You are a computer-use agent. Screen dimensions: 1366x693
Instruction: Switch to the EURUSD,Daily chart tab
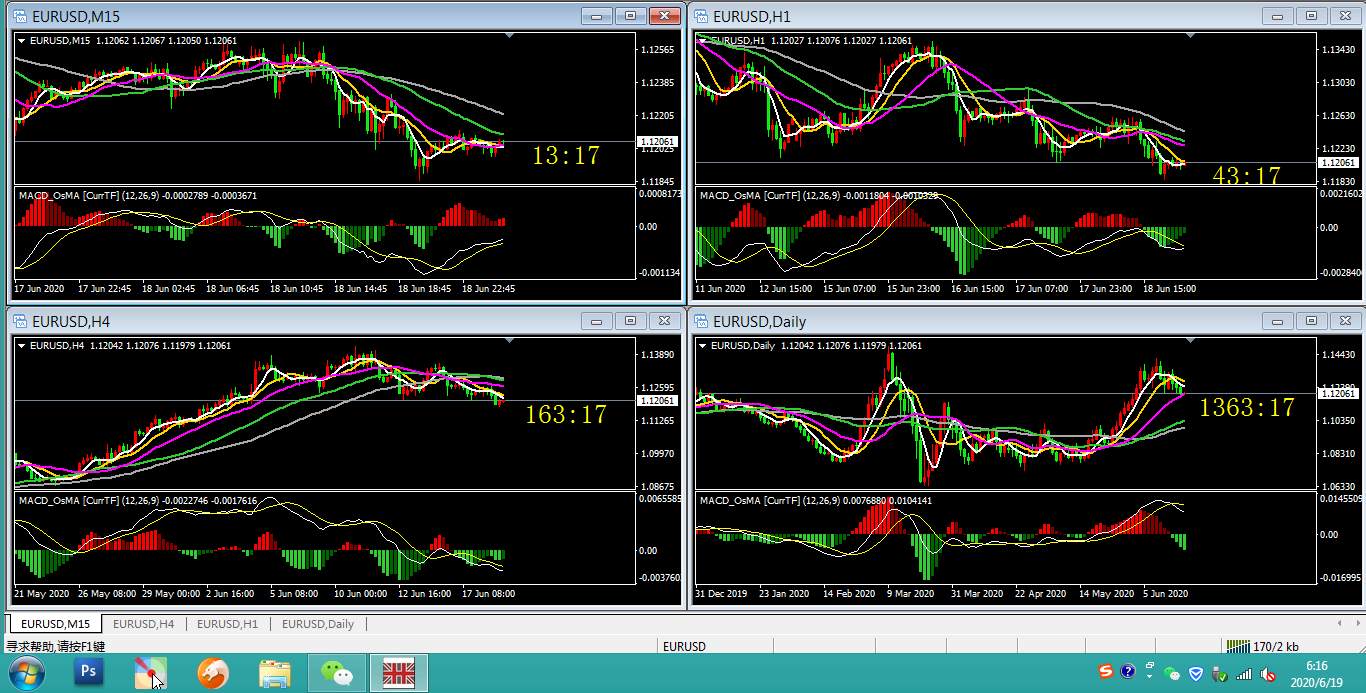pyautogui.click(x=318, y=624)
